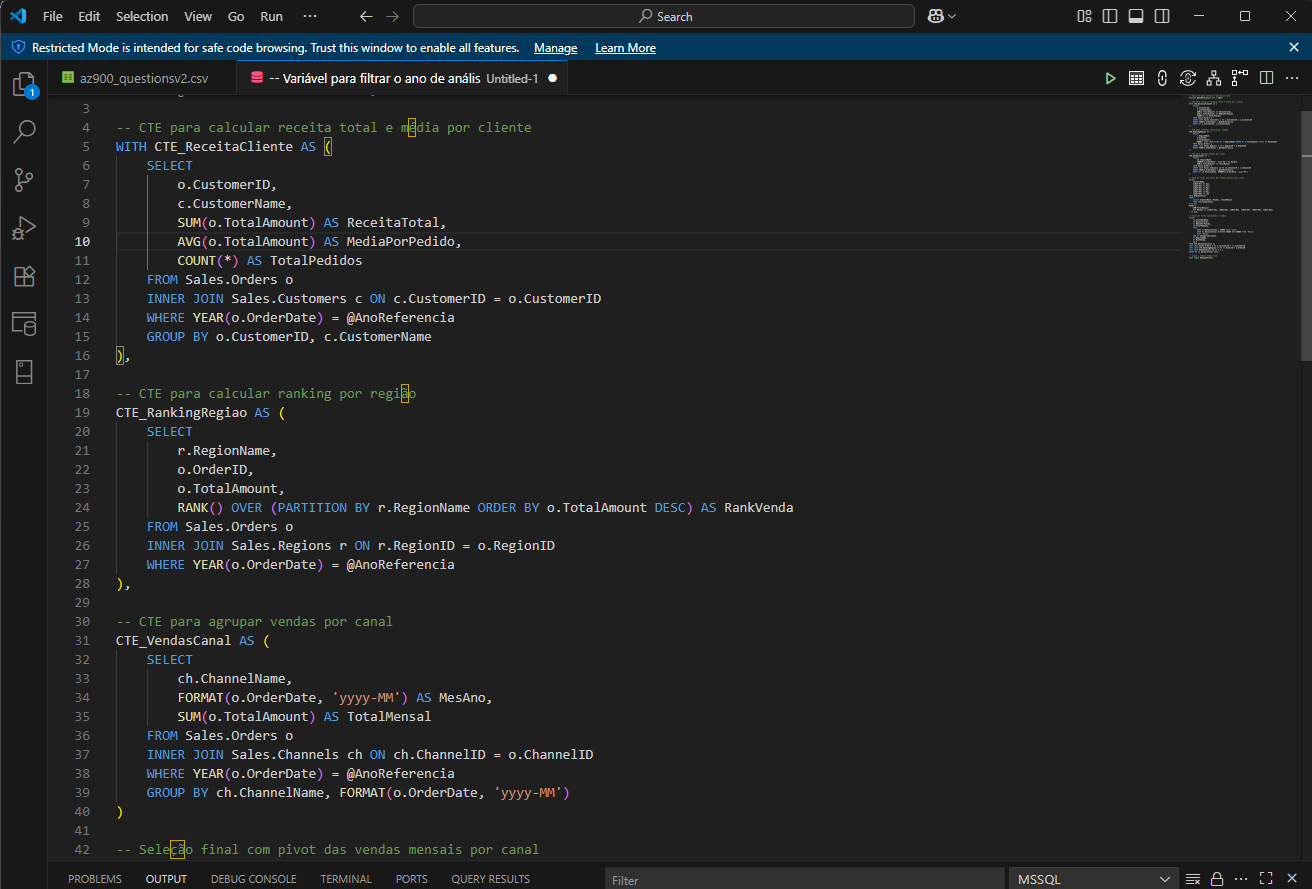Open Copilot chat icon in title bar
The height and width of the screenshot is (889, 1312).
tap(936, 16)
